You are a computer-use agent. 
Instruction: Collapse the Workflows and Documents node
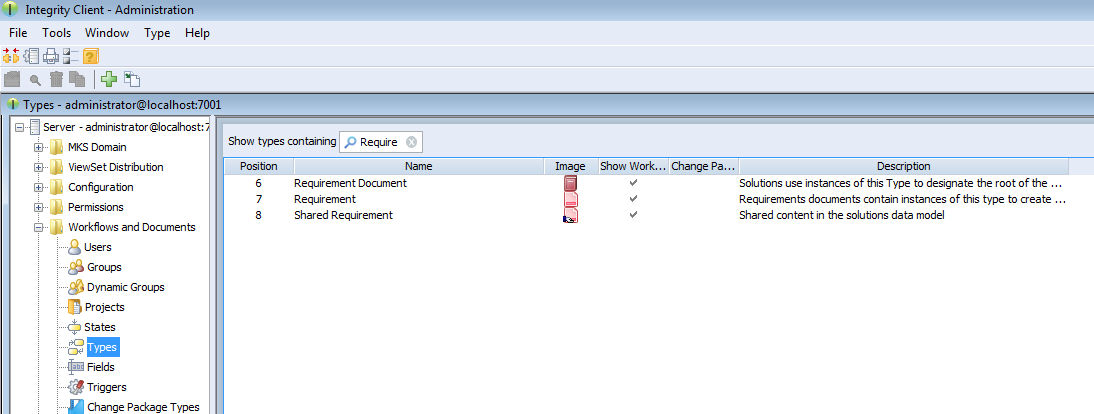click(x=39, y=227)
